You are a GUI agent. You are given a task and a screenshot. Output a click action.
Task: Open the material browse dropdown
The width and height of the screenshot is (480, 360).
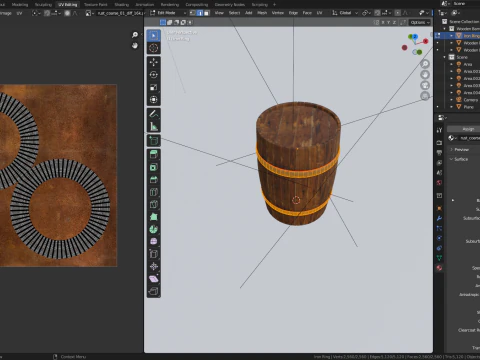pos(452,138)
